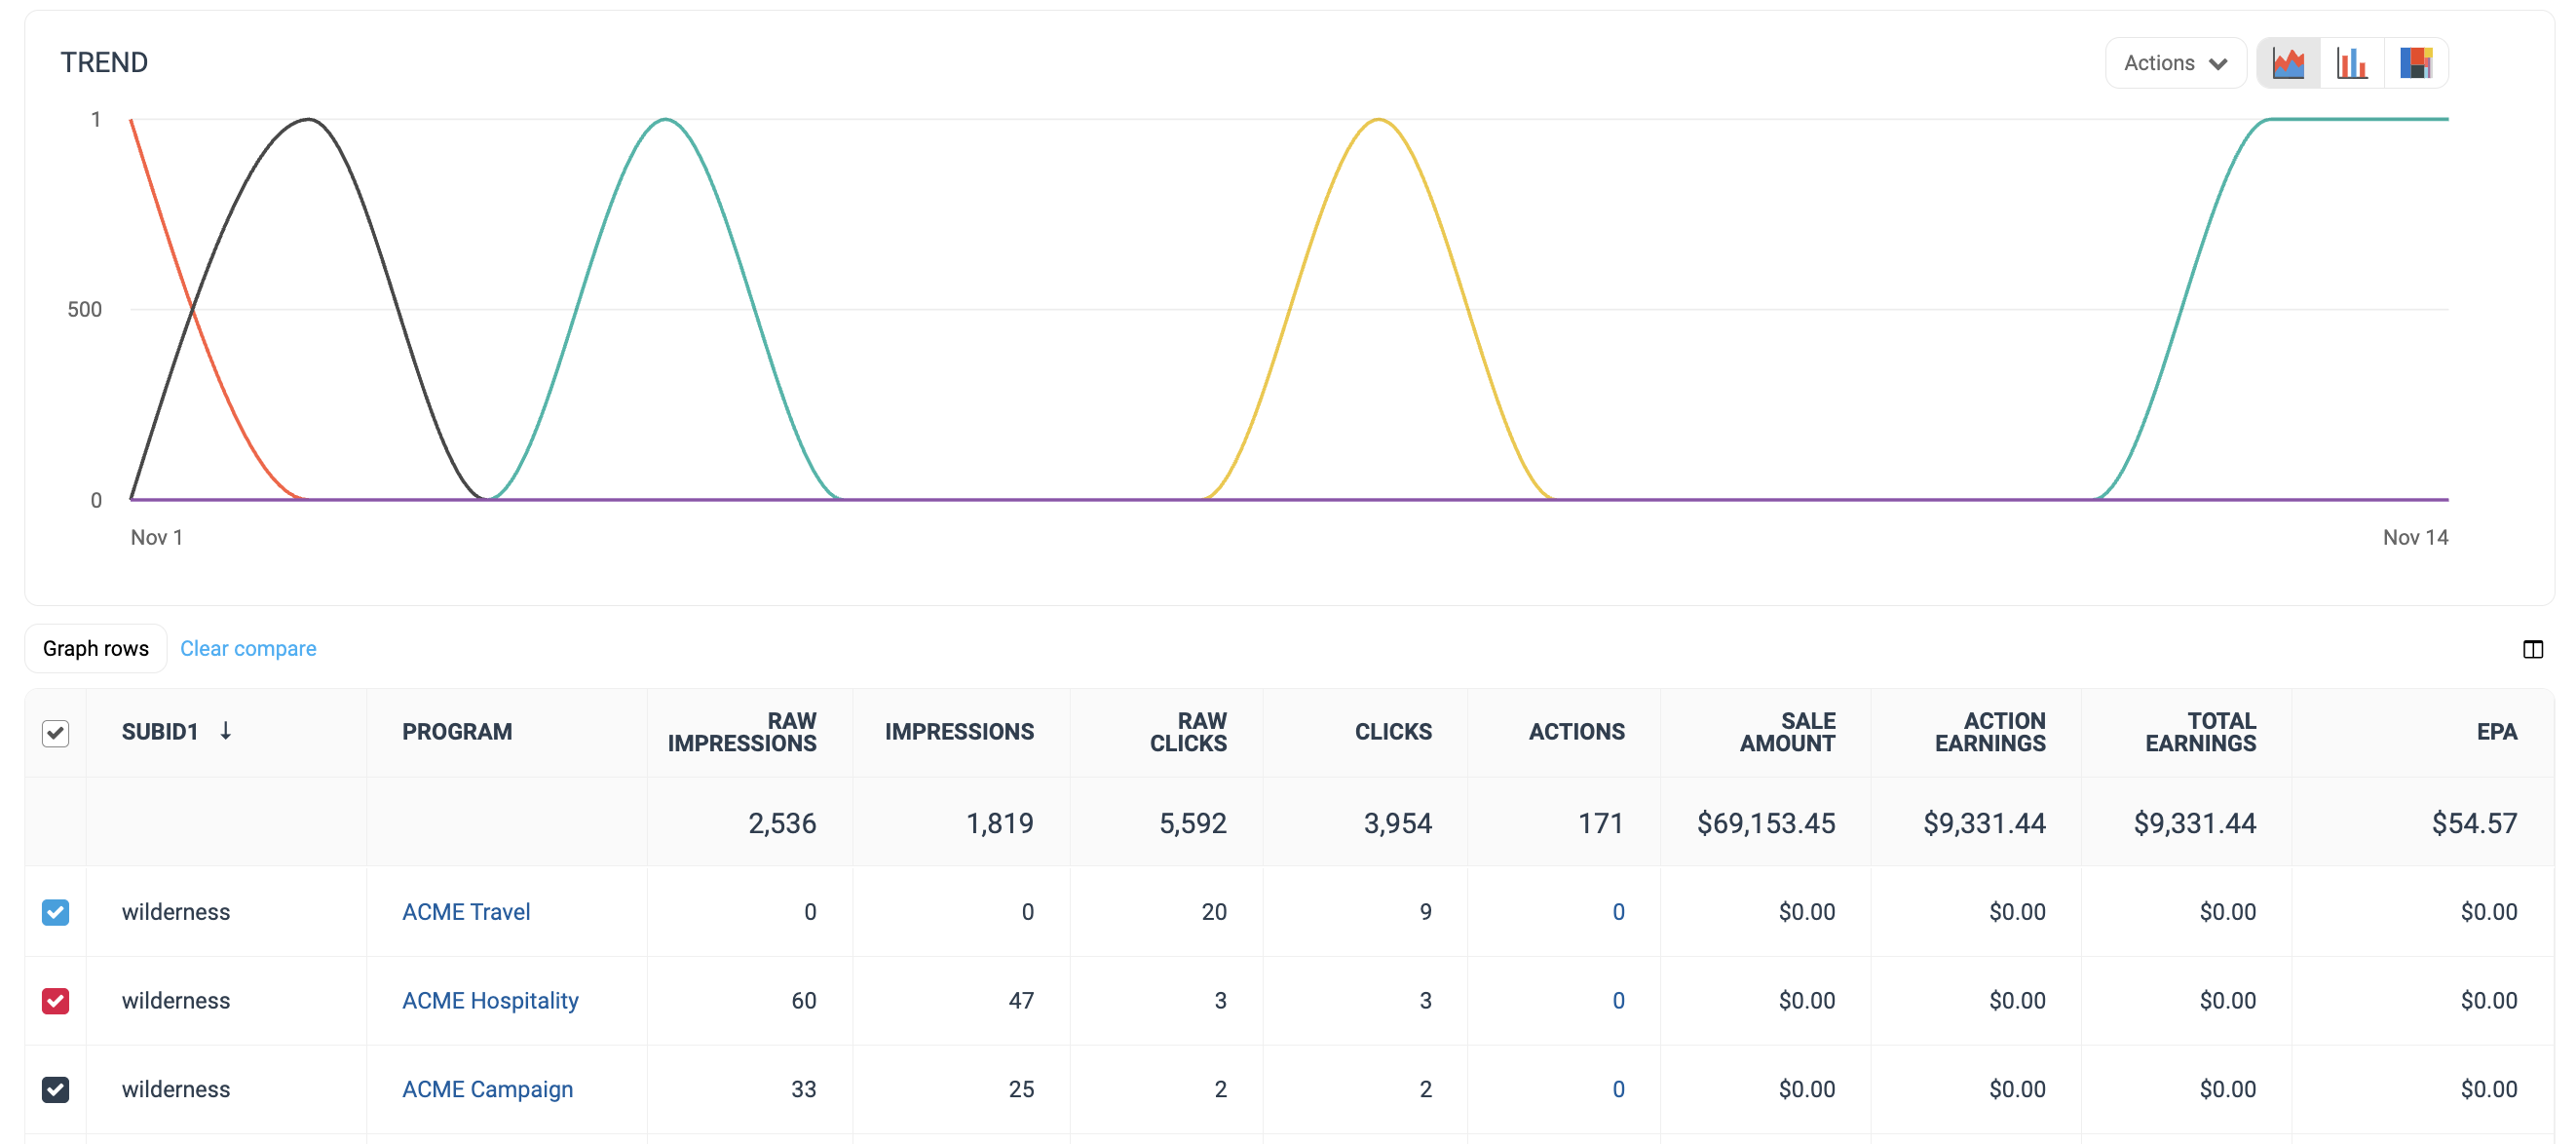The image size is (2576, 1144).
Task: Switch to stacked block chart view
Action: pos(2415,63)
